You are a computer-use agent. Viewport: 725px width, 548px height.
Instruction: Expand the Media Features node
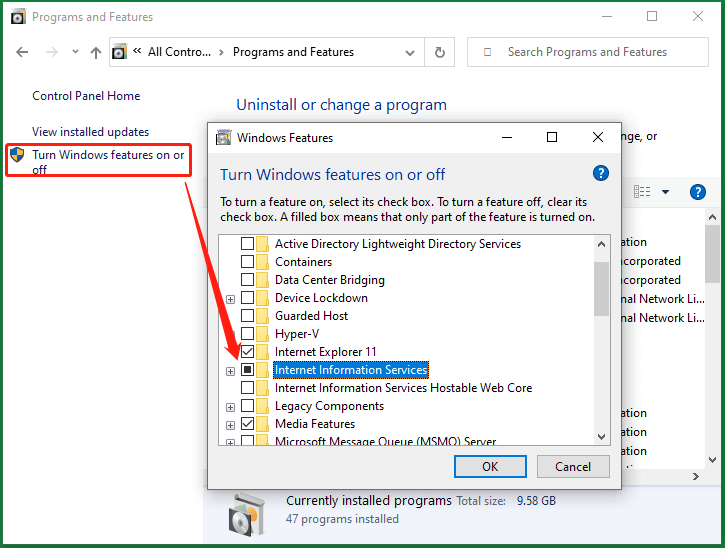(x=230, y=425)
